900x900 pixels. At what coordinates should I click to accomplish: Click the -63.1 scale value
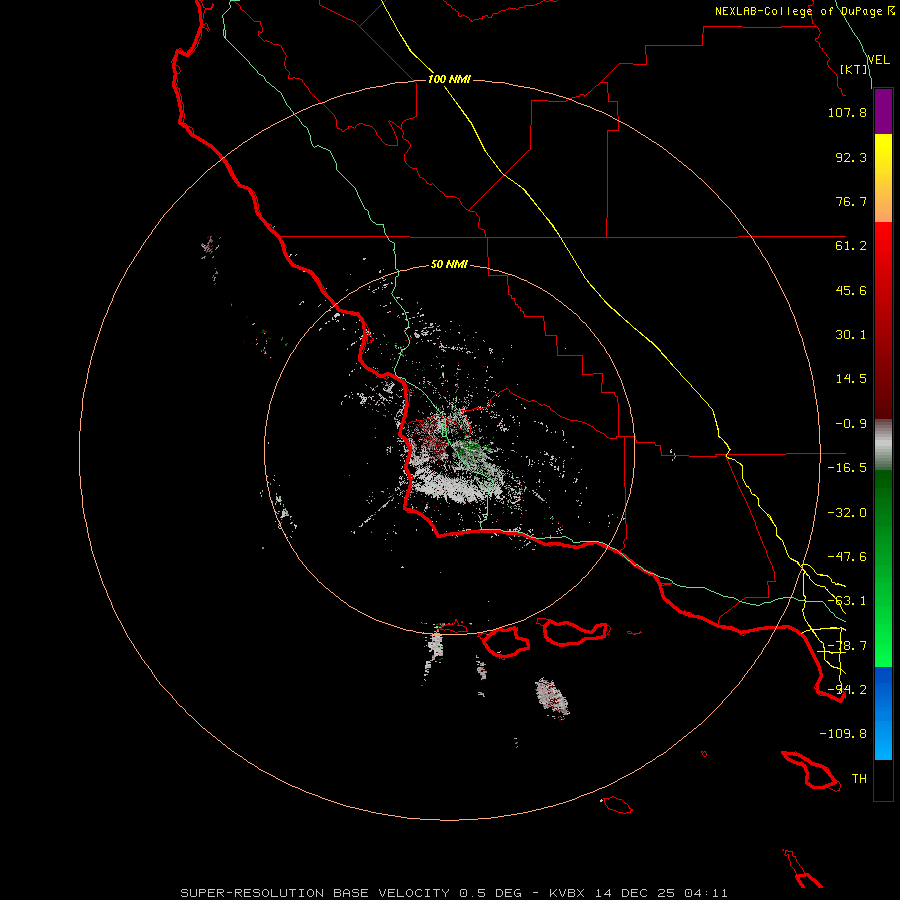point(847,601)
